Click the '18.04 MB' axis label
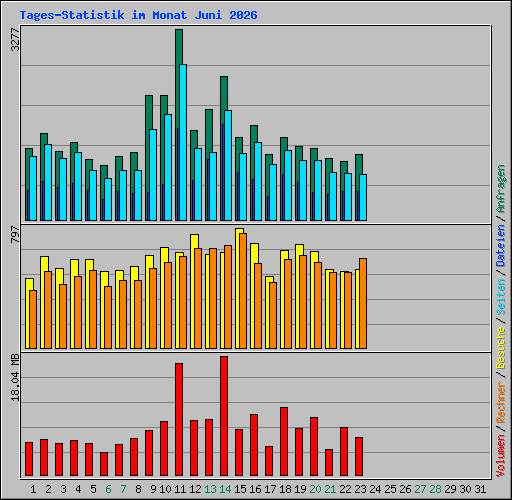 click(x=15, y=378)
